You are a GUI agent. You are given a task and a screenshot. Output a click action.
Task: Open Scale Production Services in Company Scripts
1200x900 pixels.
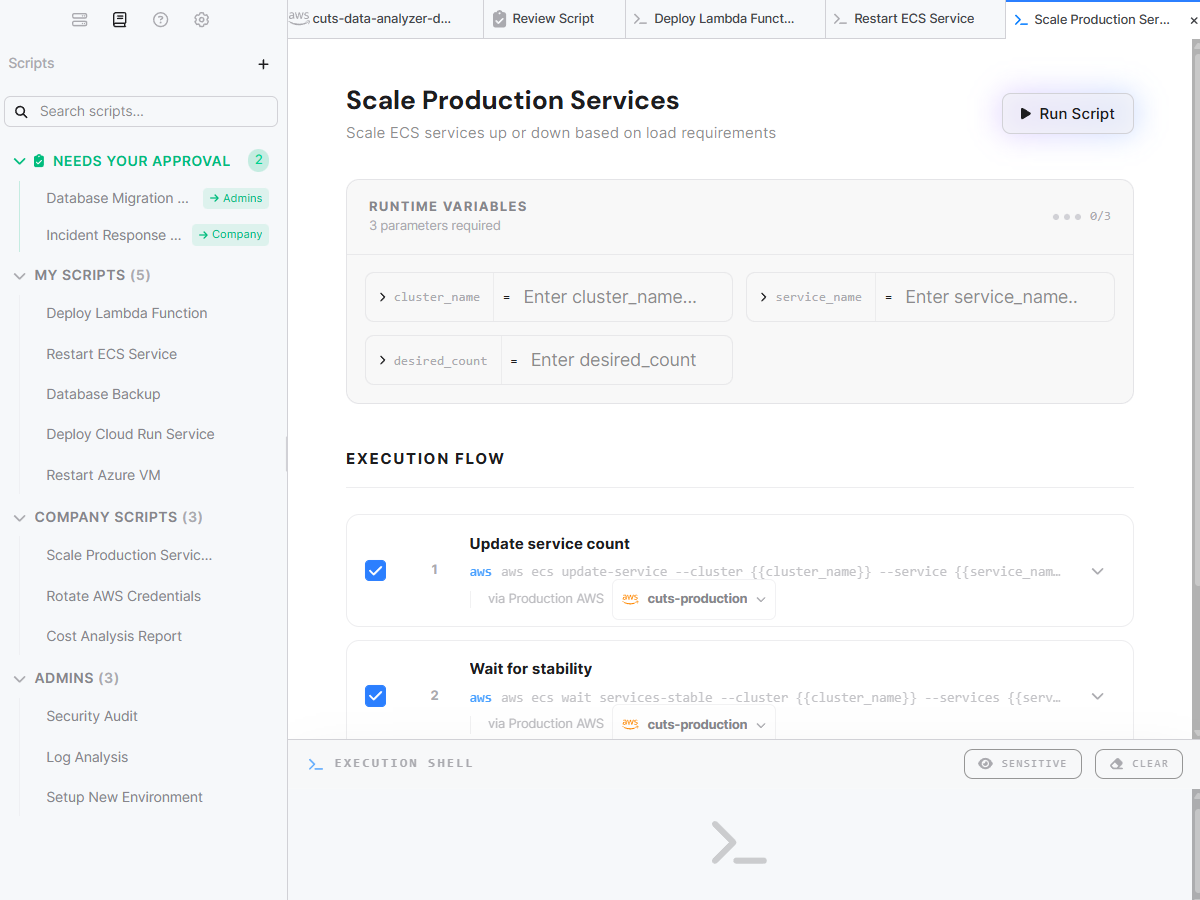coord(130,555)
